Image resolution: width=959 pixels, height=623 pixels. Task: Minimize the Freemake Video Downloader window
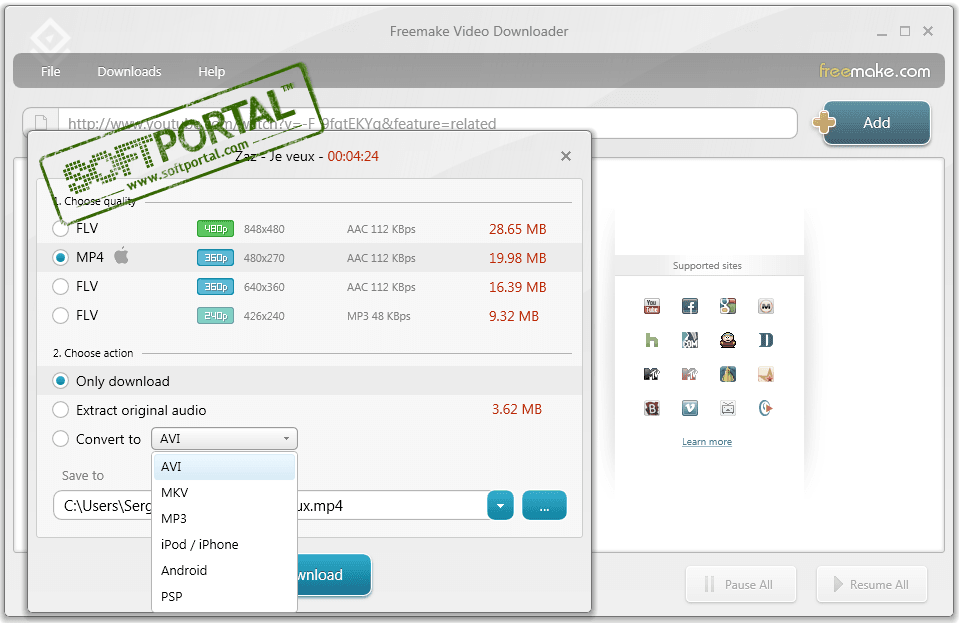pyautogui.click(x=881, y=32)
